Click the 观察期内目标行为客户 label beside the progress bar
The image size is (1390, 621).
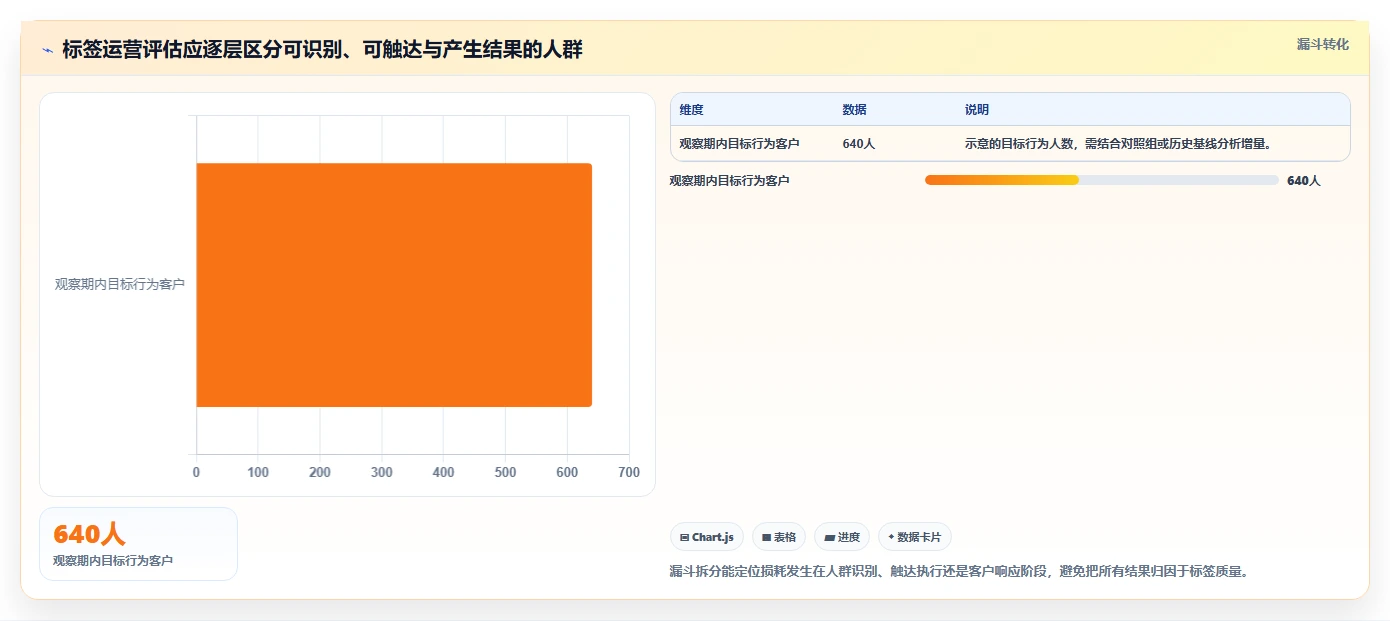tap(730, 181)
